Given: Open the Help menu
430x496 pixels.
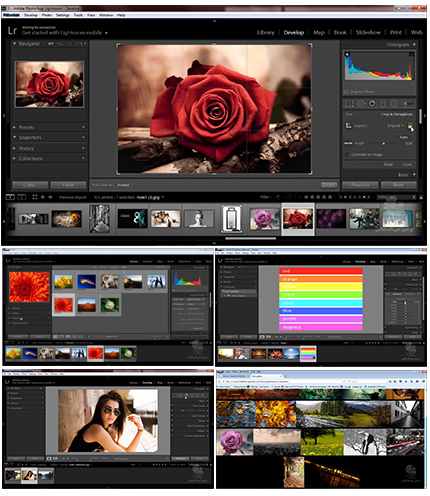Looking at the screenshot, I should 121,15.
